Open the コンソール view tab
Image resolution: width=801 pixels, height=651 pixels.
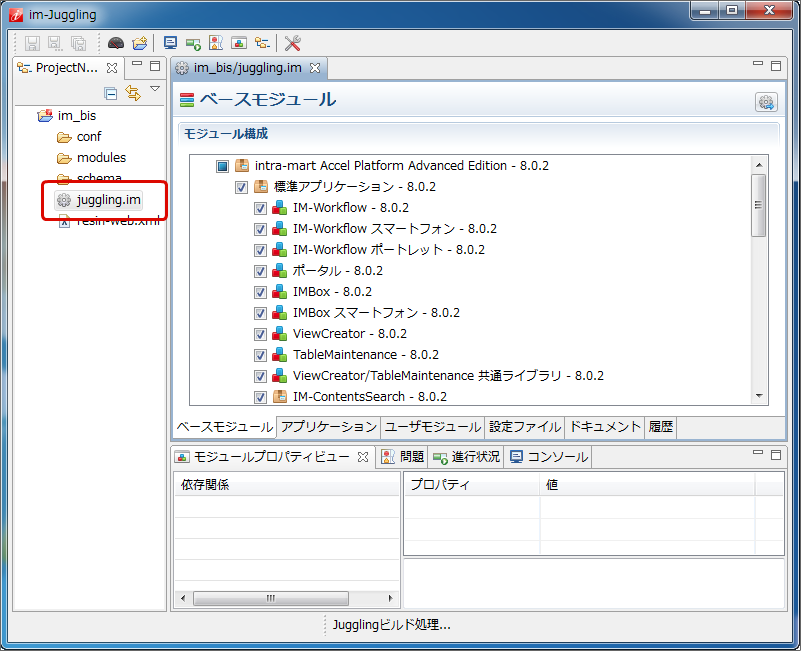pyautogui.click(x=549, y=457)
